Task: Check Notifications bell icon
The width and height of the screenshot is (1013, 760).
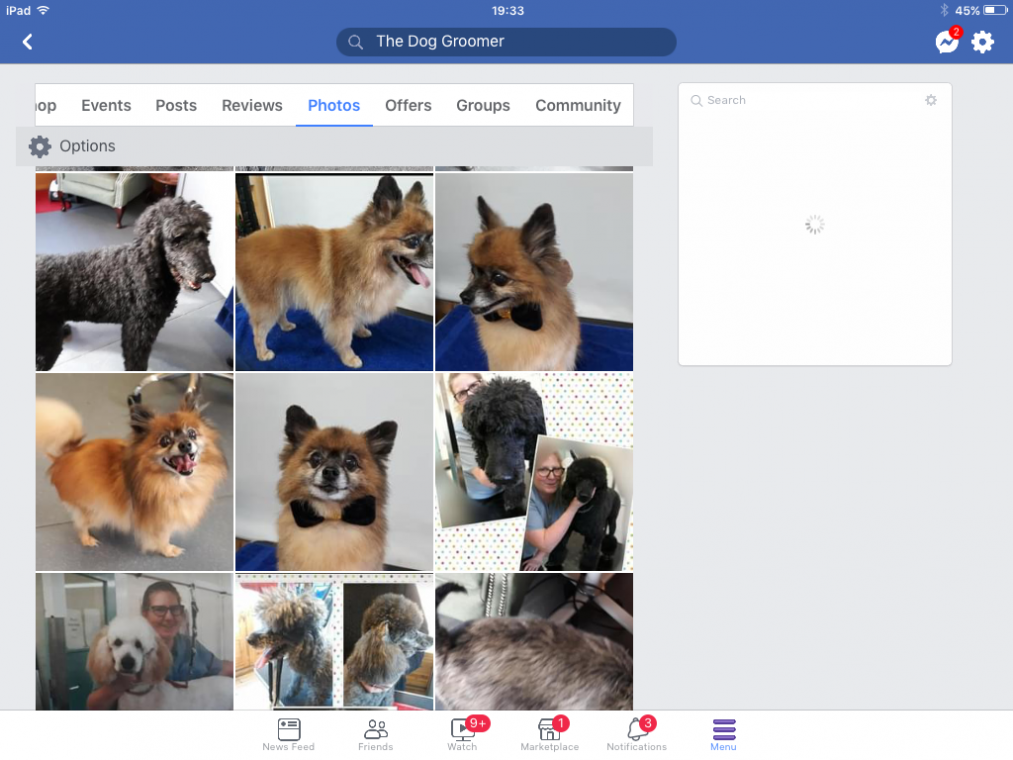Action: (636, 734)
